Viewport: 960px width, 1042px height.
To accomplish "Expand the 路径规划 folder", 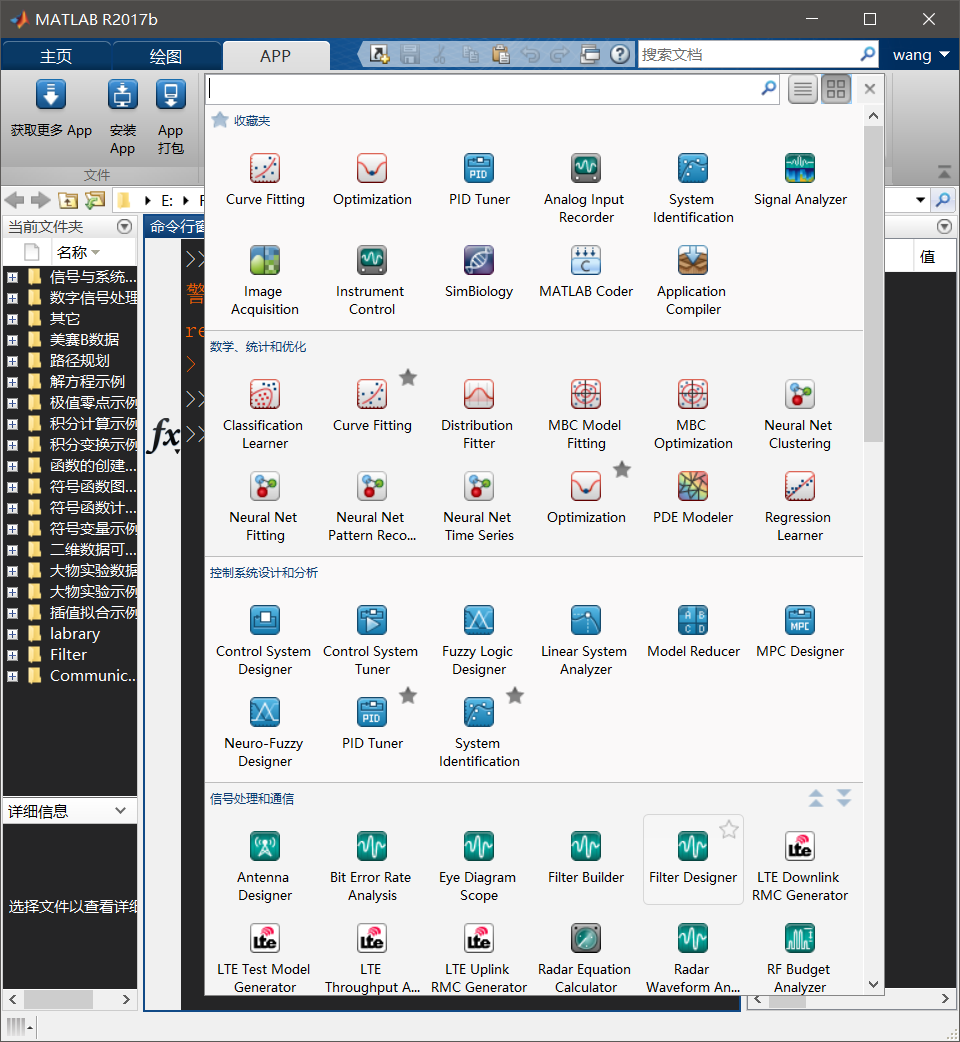I will pyautogui.click(x=12, y=362).
